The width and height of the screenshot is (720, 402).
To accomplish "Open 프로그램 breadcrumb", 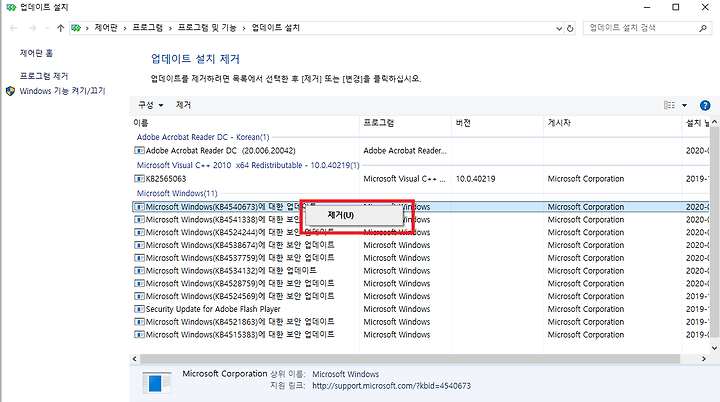I will point(147,28).
